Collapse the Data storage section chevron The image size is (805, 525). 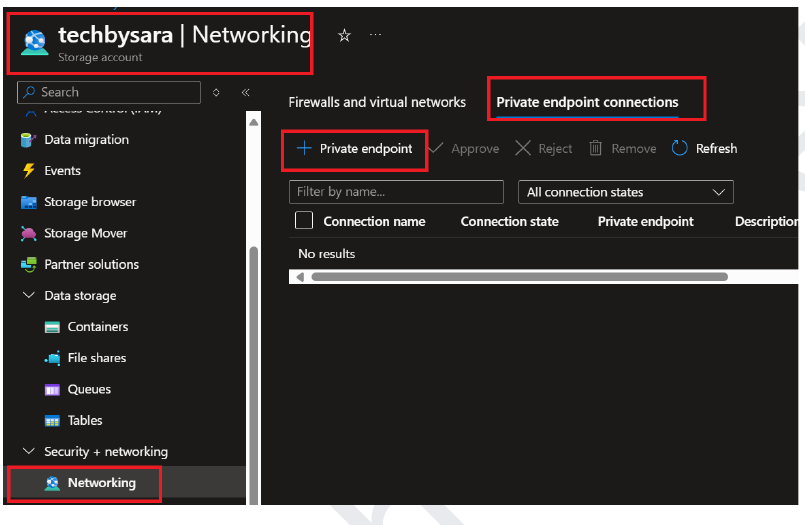29,295
